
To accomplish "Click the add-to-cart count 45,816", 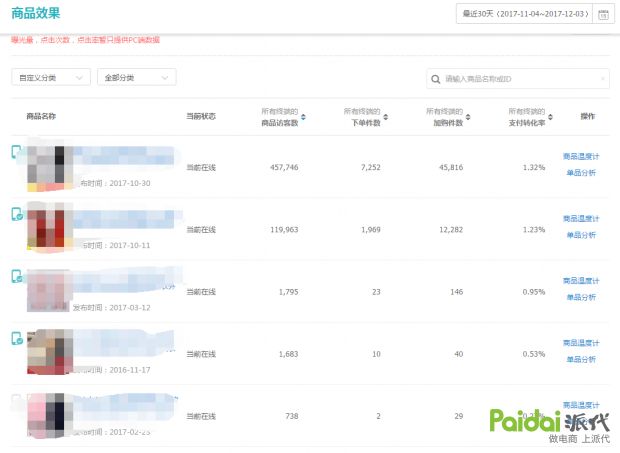I will click(x=451, y=168).
